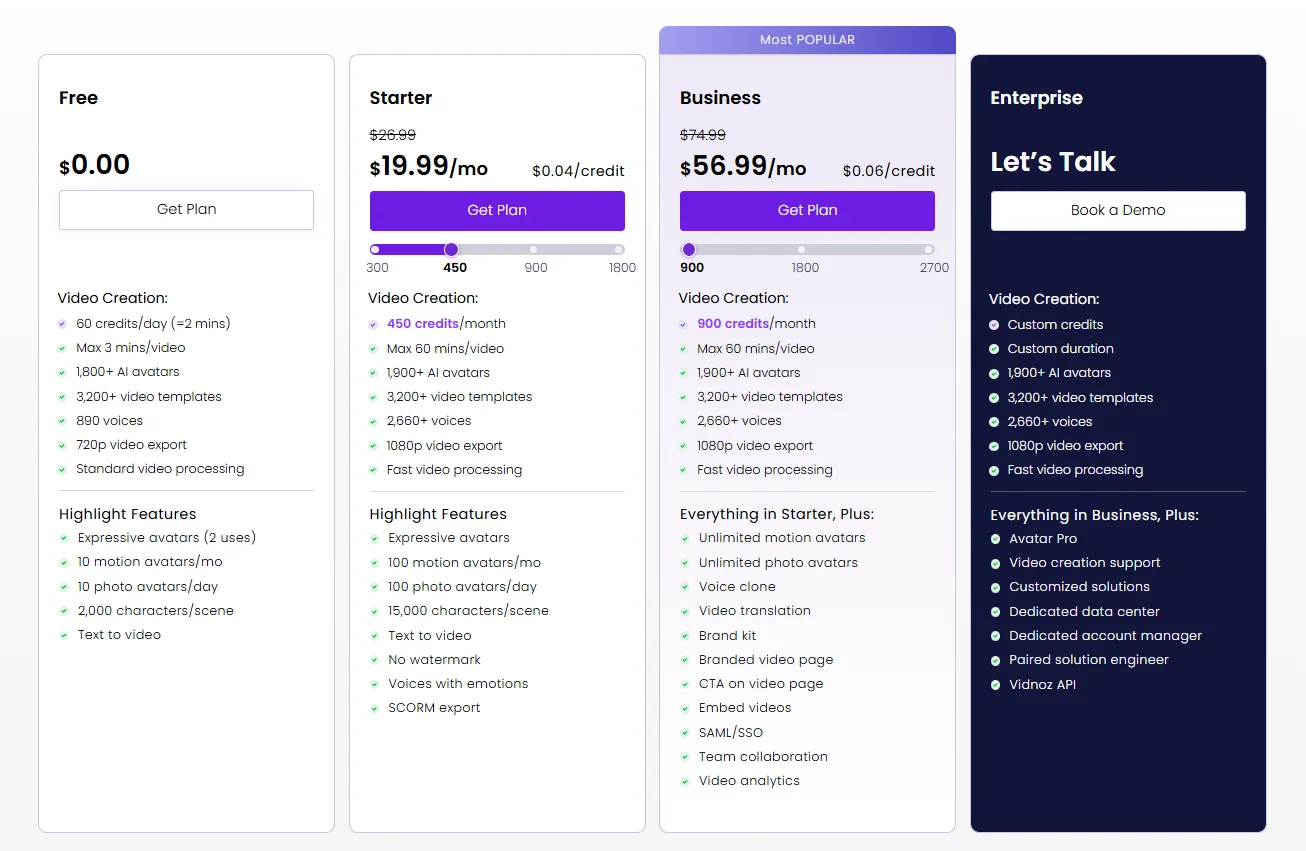
Task: Click checkmark icon beside 720p video export
Action: (x=63, y=445)
